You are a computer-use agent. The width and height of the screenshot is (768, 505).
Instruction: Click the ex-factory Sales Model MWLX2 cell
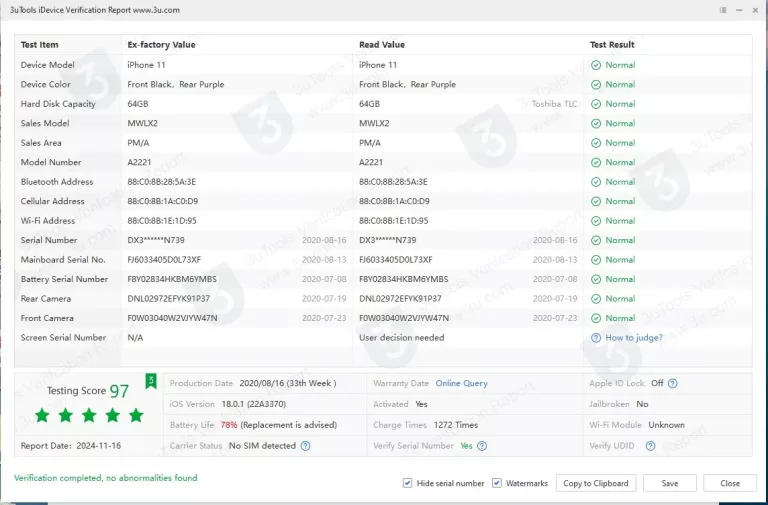143,123
